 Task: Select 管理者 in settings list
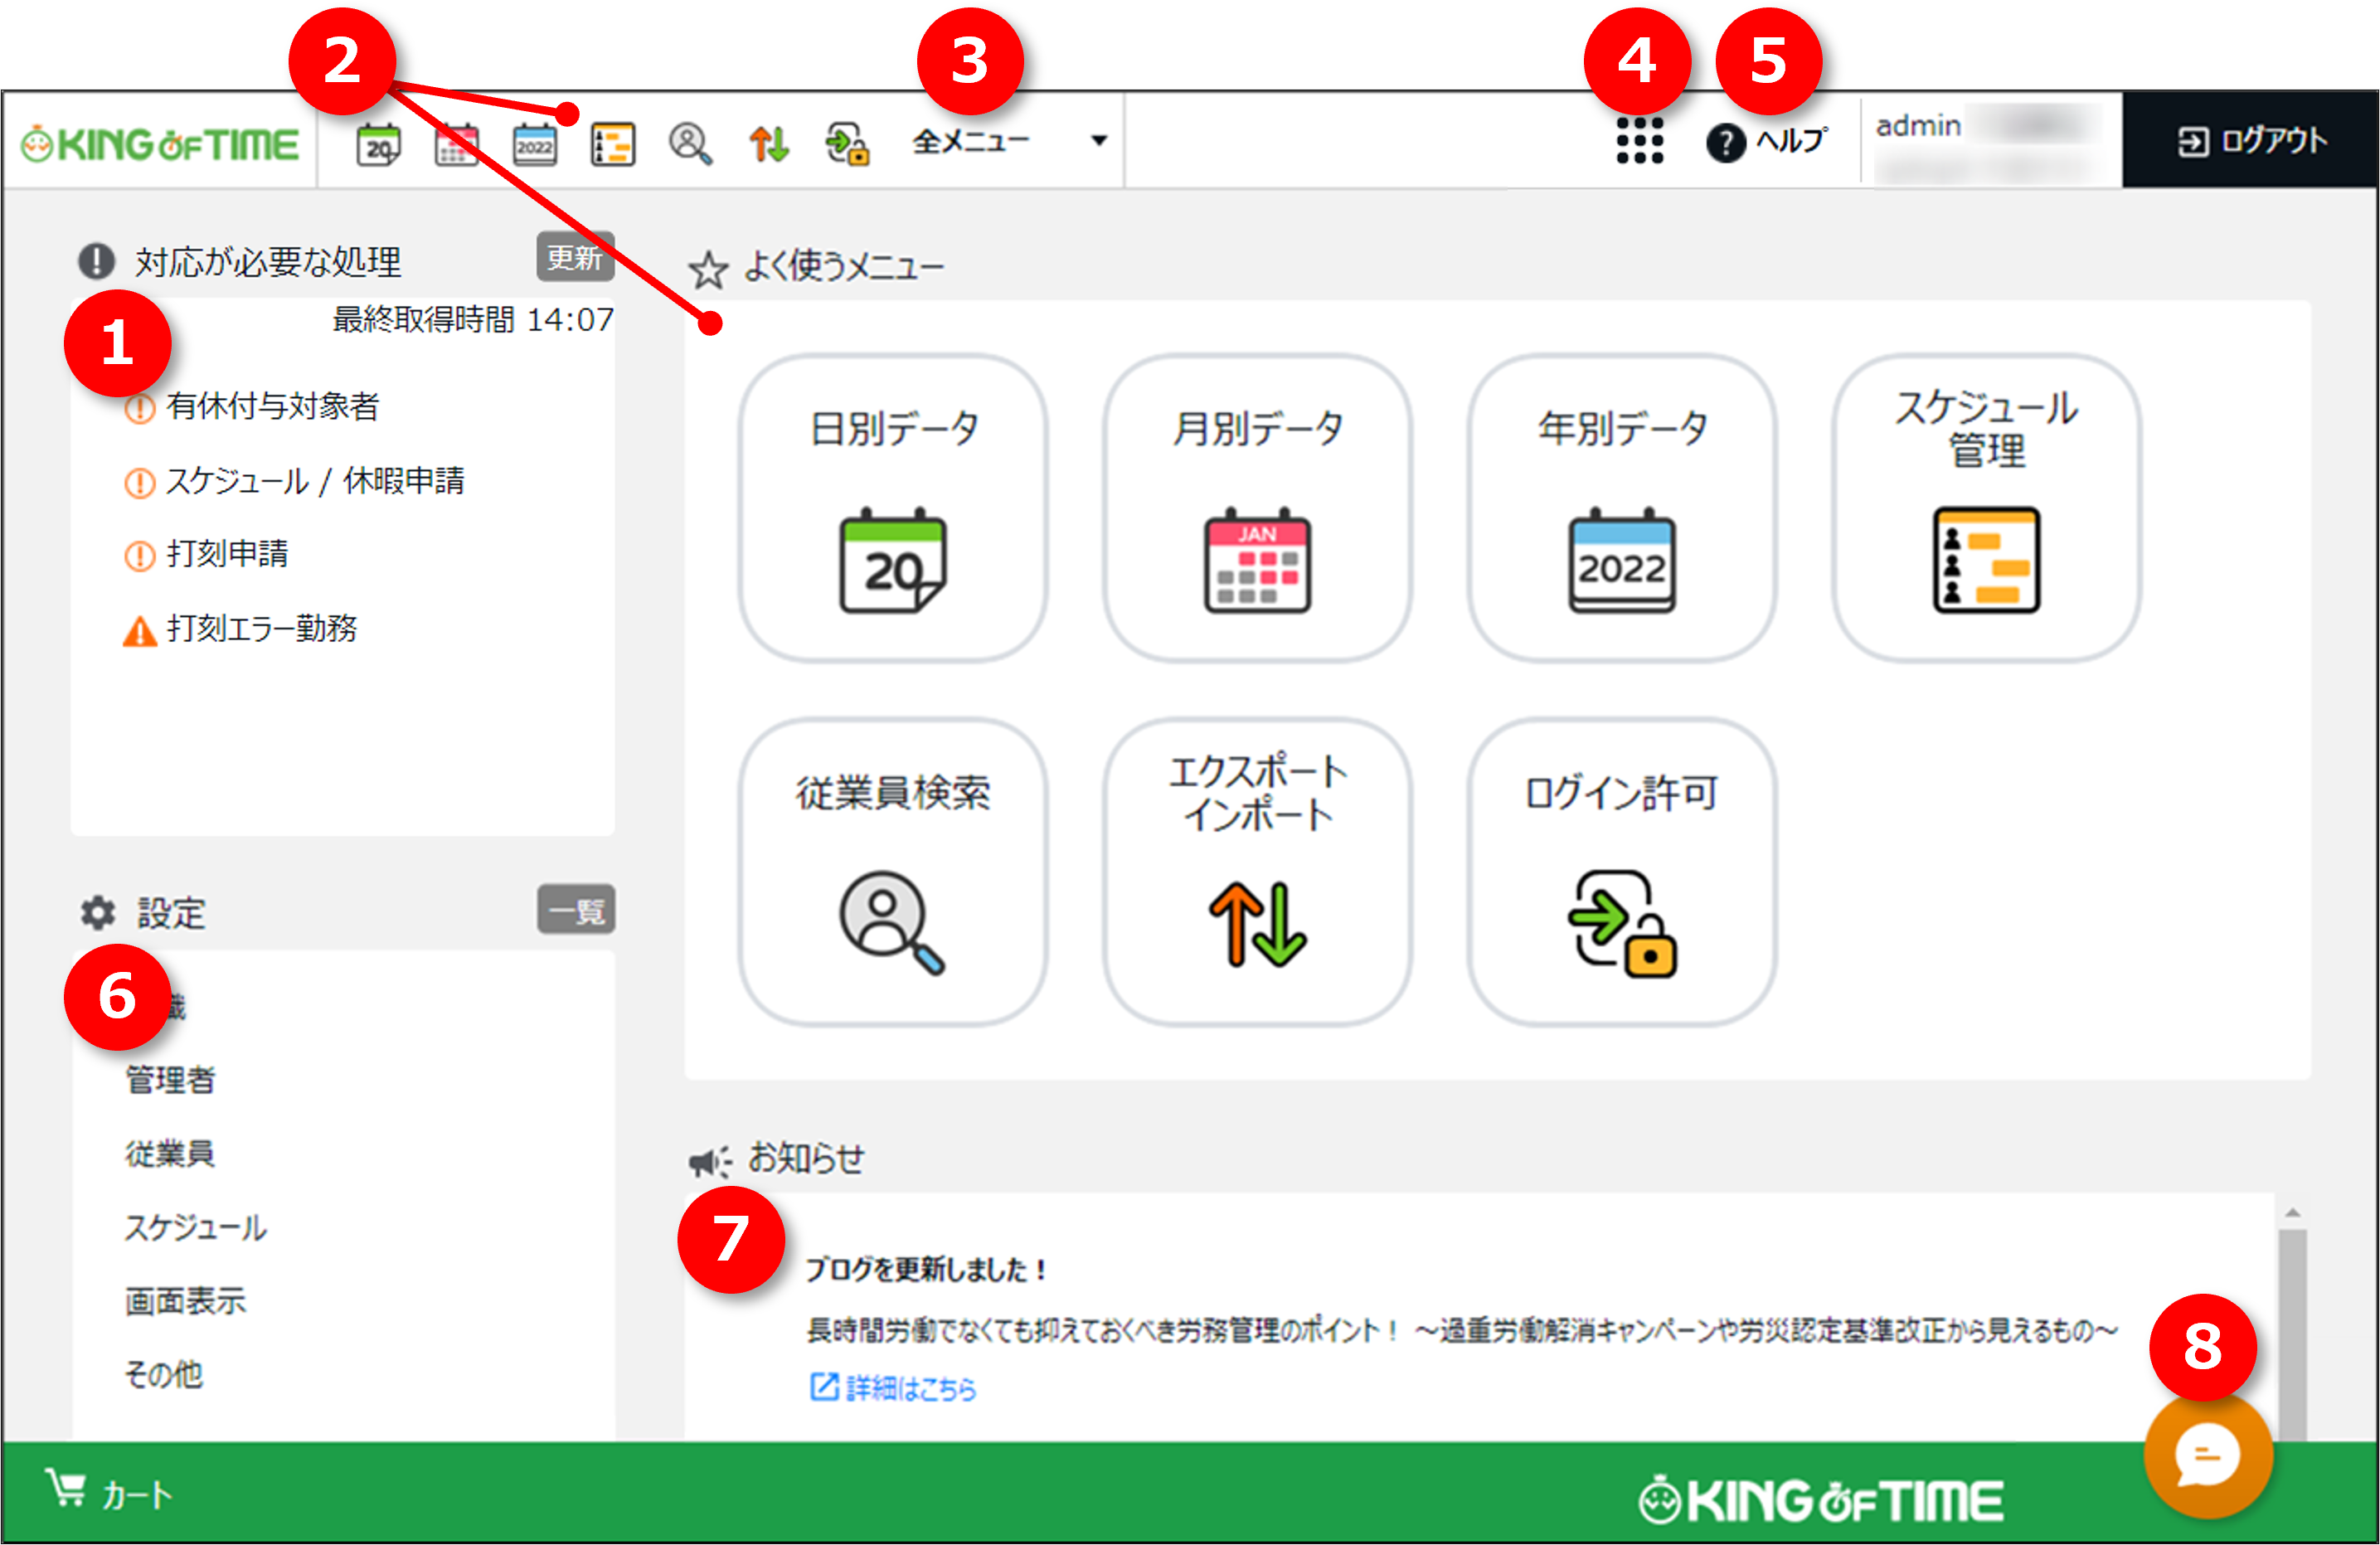pos(170,1080)
